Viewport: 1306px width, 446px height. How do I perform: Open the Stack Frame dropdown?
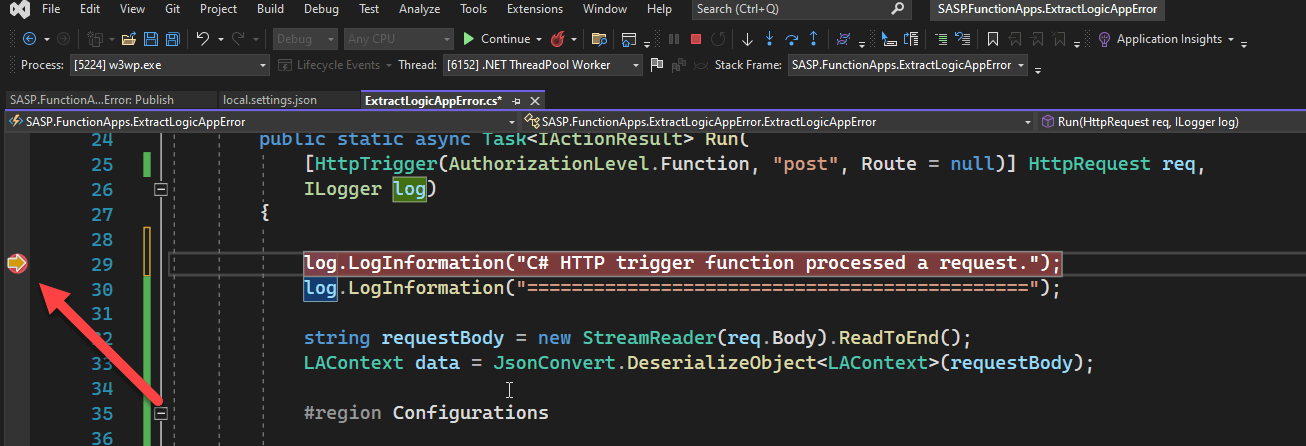(908, 65)
